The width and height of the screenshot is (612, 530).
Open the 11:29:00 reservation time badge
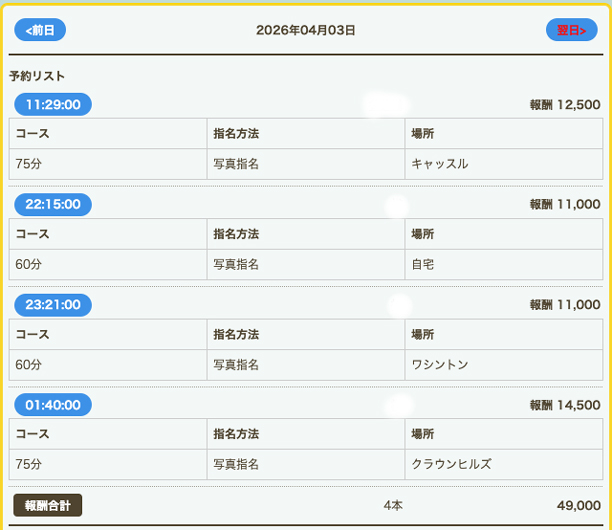click(x=53, y=104)
